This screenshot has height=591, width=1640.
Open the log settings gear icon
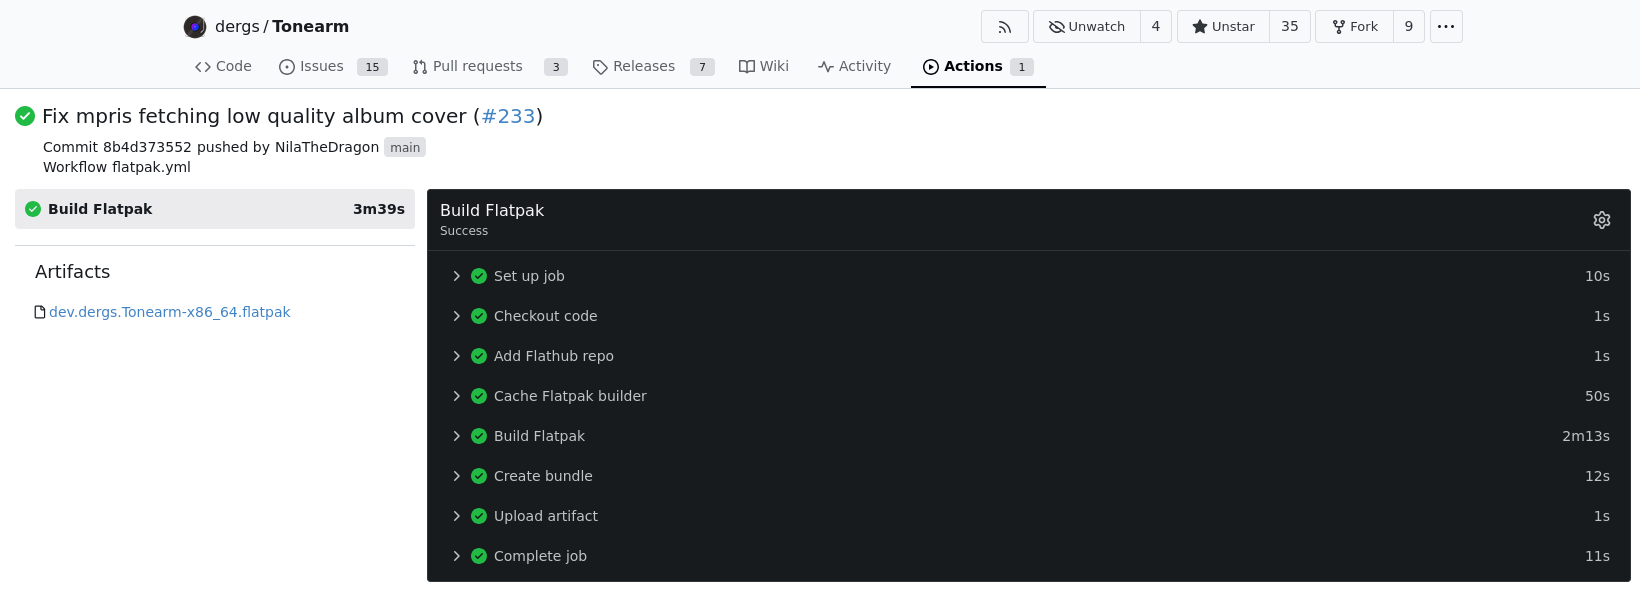point(1601,220)
